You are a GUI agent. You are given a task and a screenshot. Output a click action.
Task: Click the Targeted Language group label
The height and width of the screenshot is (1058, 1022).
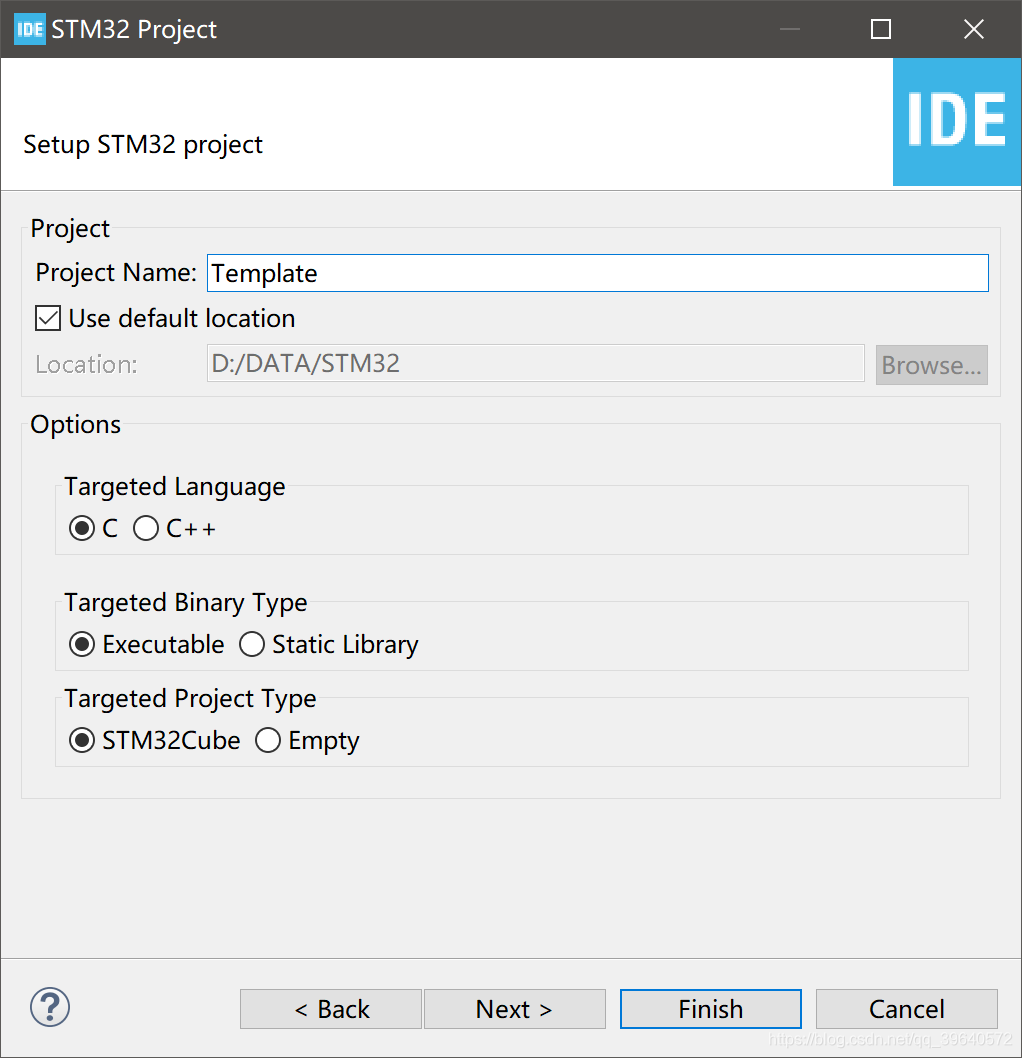click(175, 487)
